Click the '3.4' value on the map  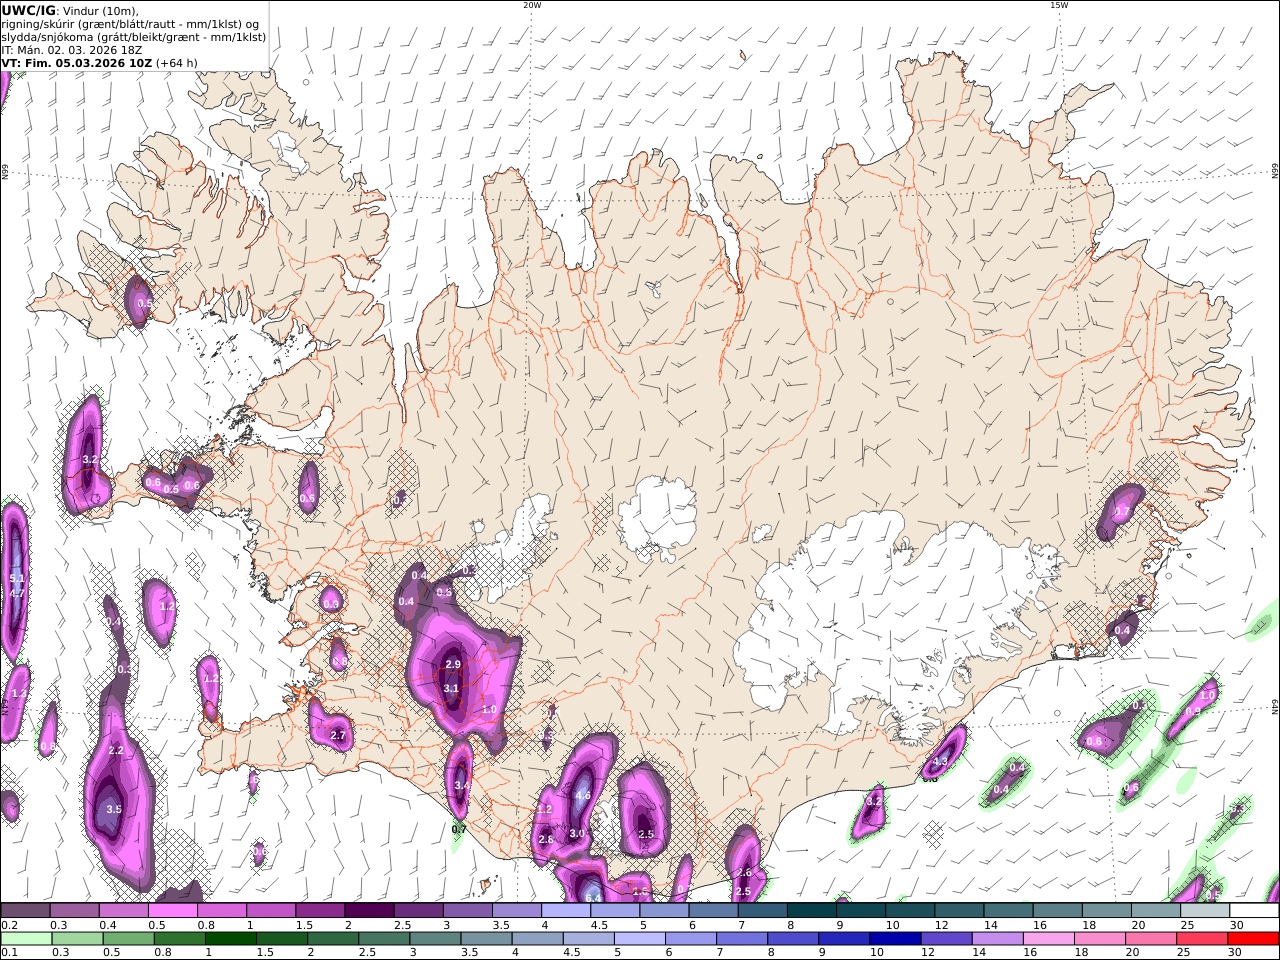(x=461, y=785)
